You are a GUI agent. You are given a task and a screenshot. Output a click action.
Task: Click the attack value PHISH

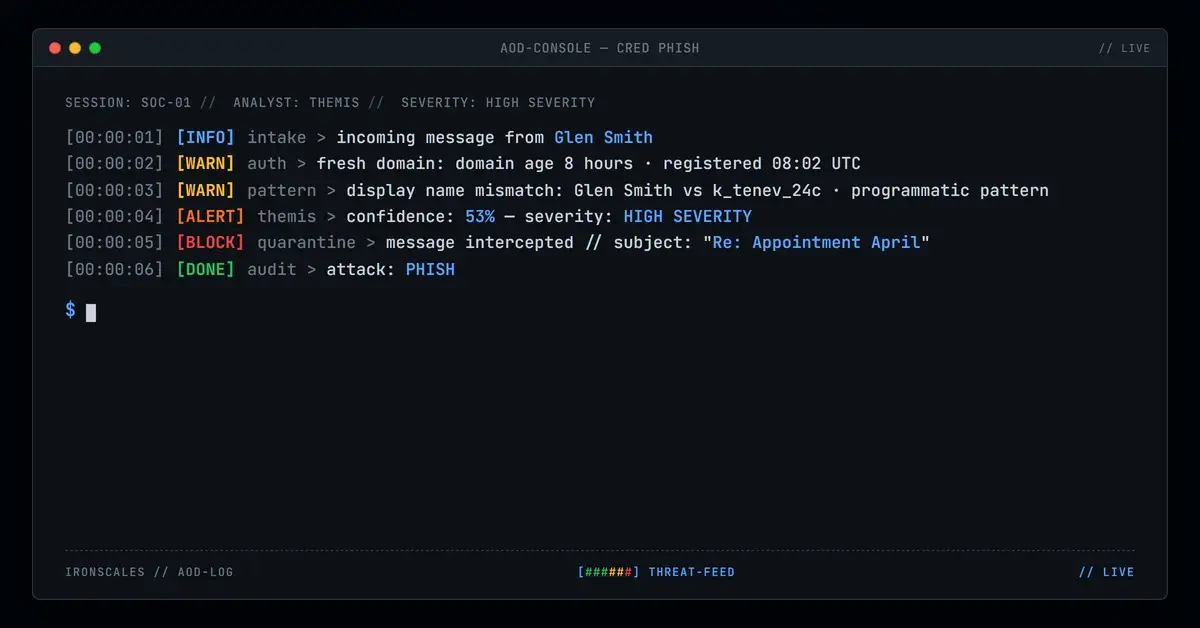[x=430, y=269]
